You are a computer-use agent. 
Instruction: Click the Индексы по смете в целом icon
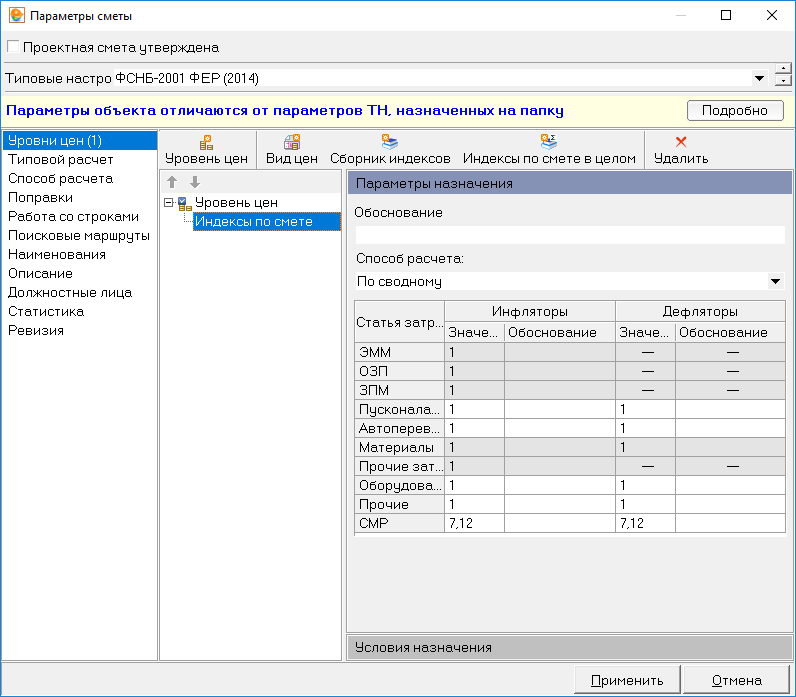click(549, 142)
